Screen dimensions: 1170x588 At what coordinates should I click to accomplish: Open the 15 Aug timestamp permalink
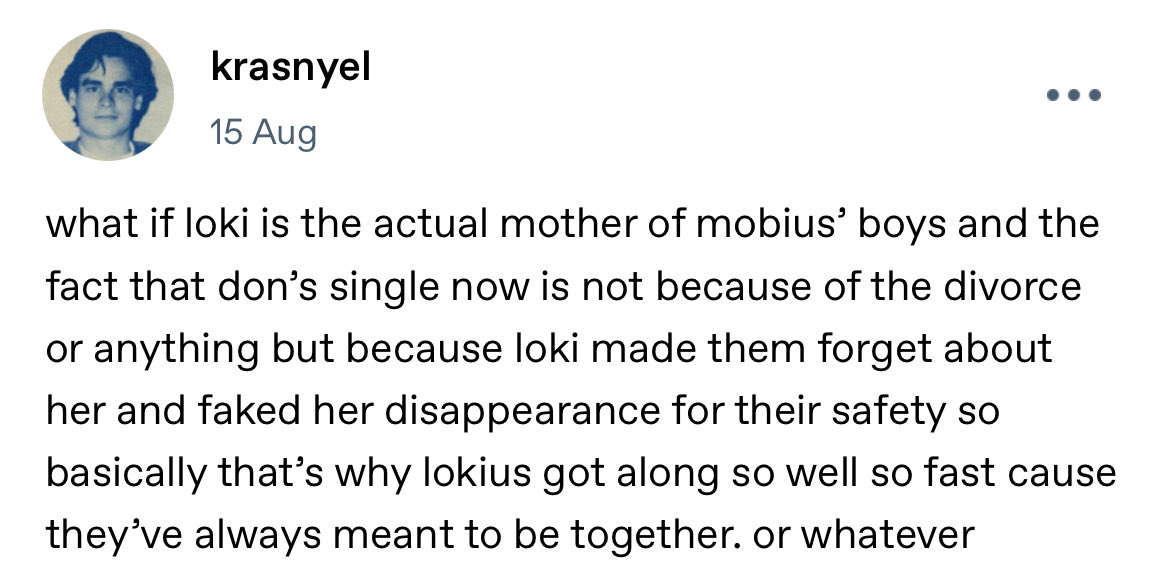pyautogui.click(x=263, y=133)
